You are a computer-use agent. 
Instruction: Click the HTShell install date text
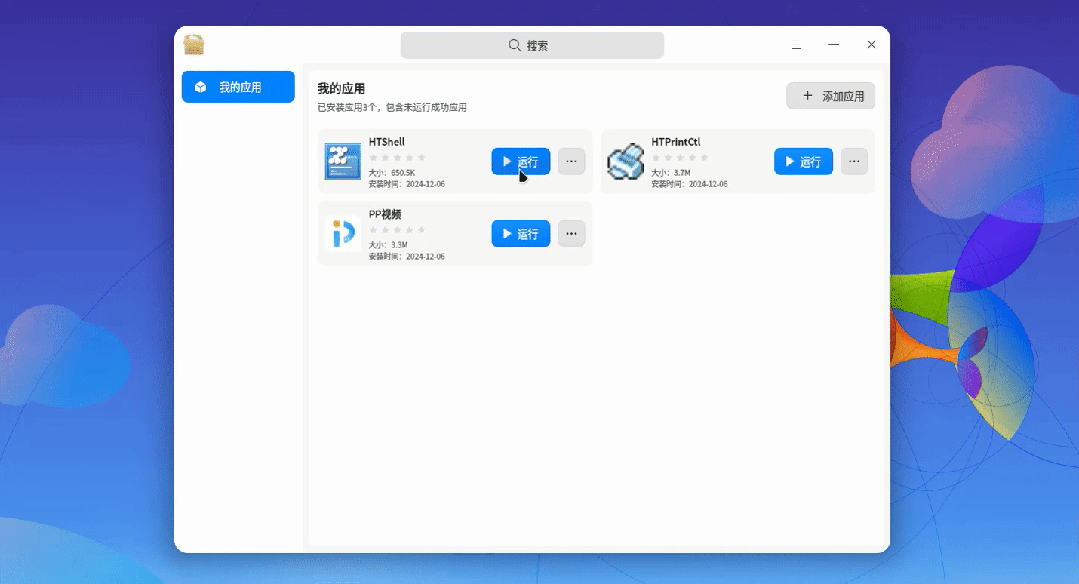point(407,184)
